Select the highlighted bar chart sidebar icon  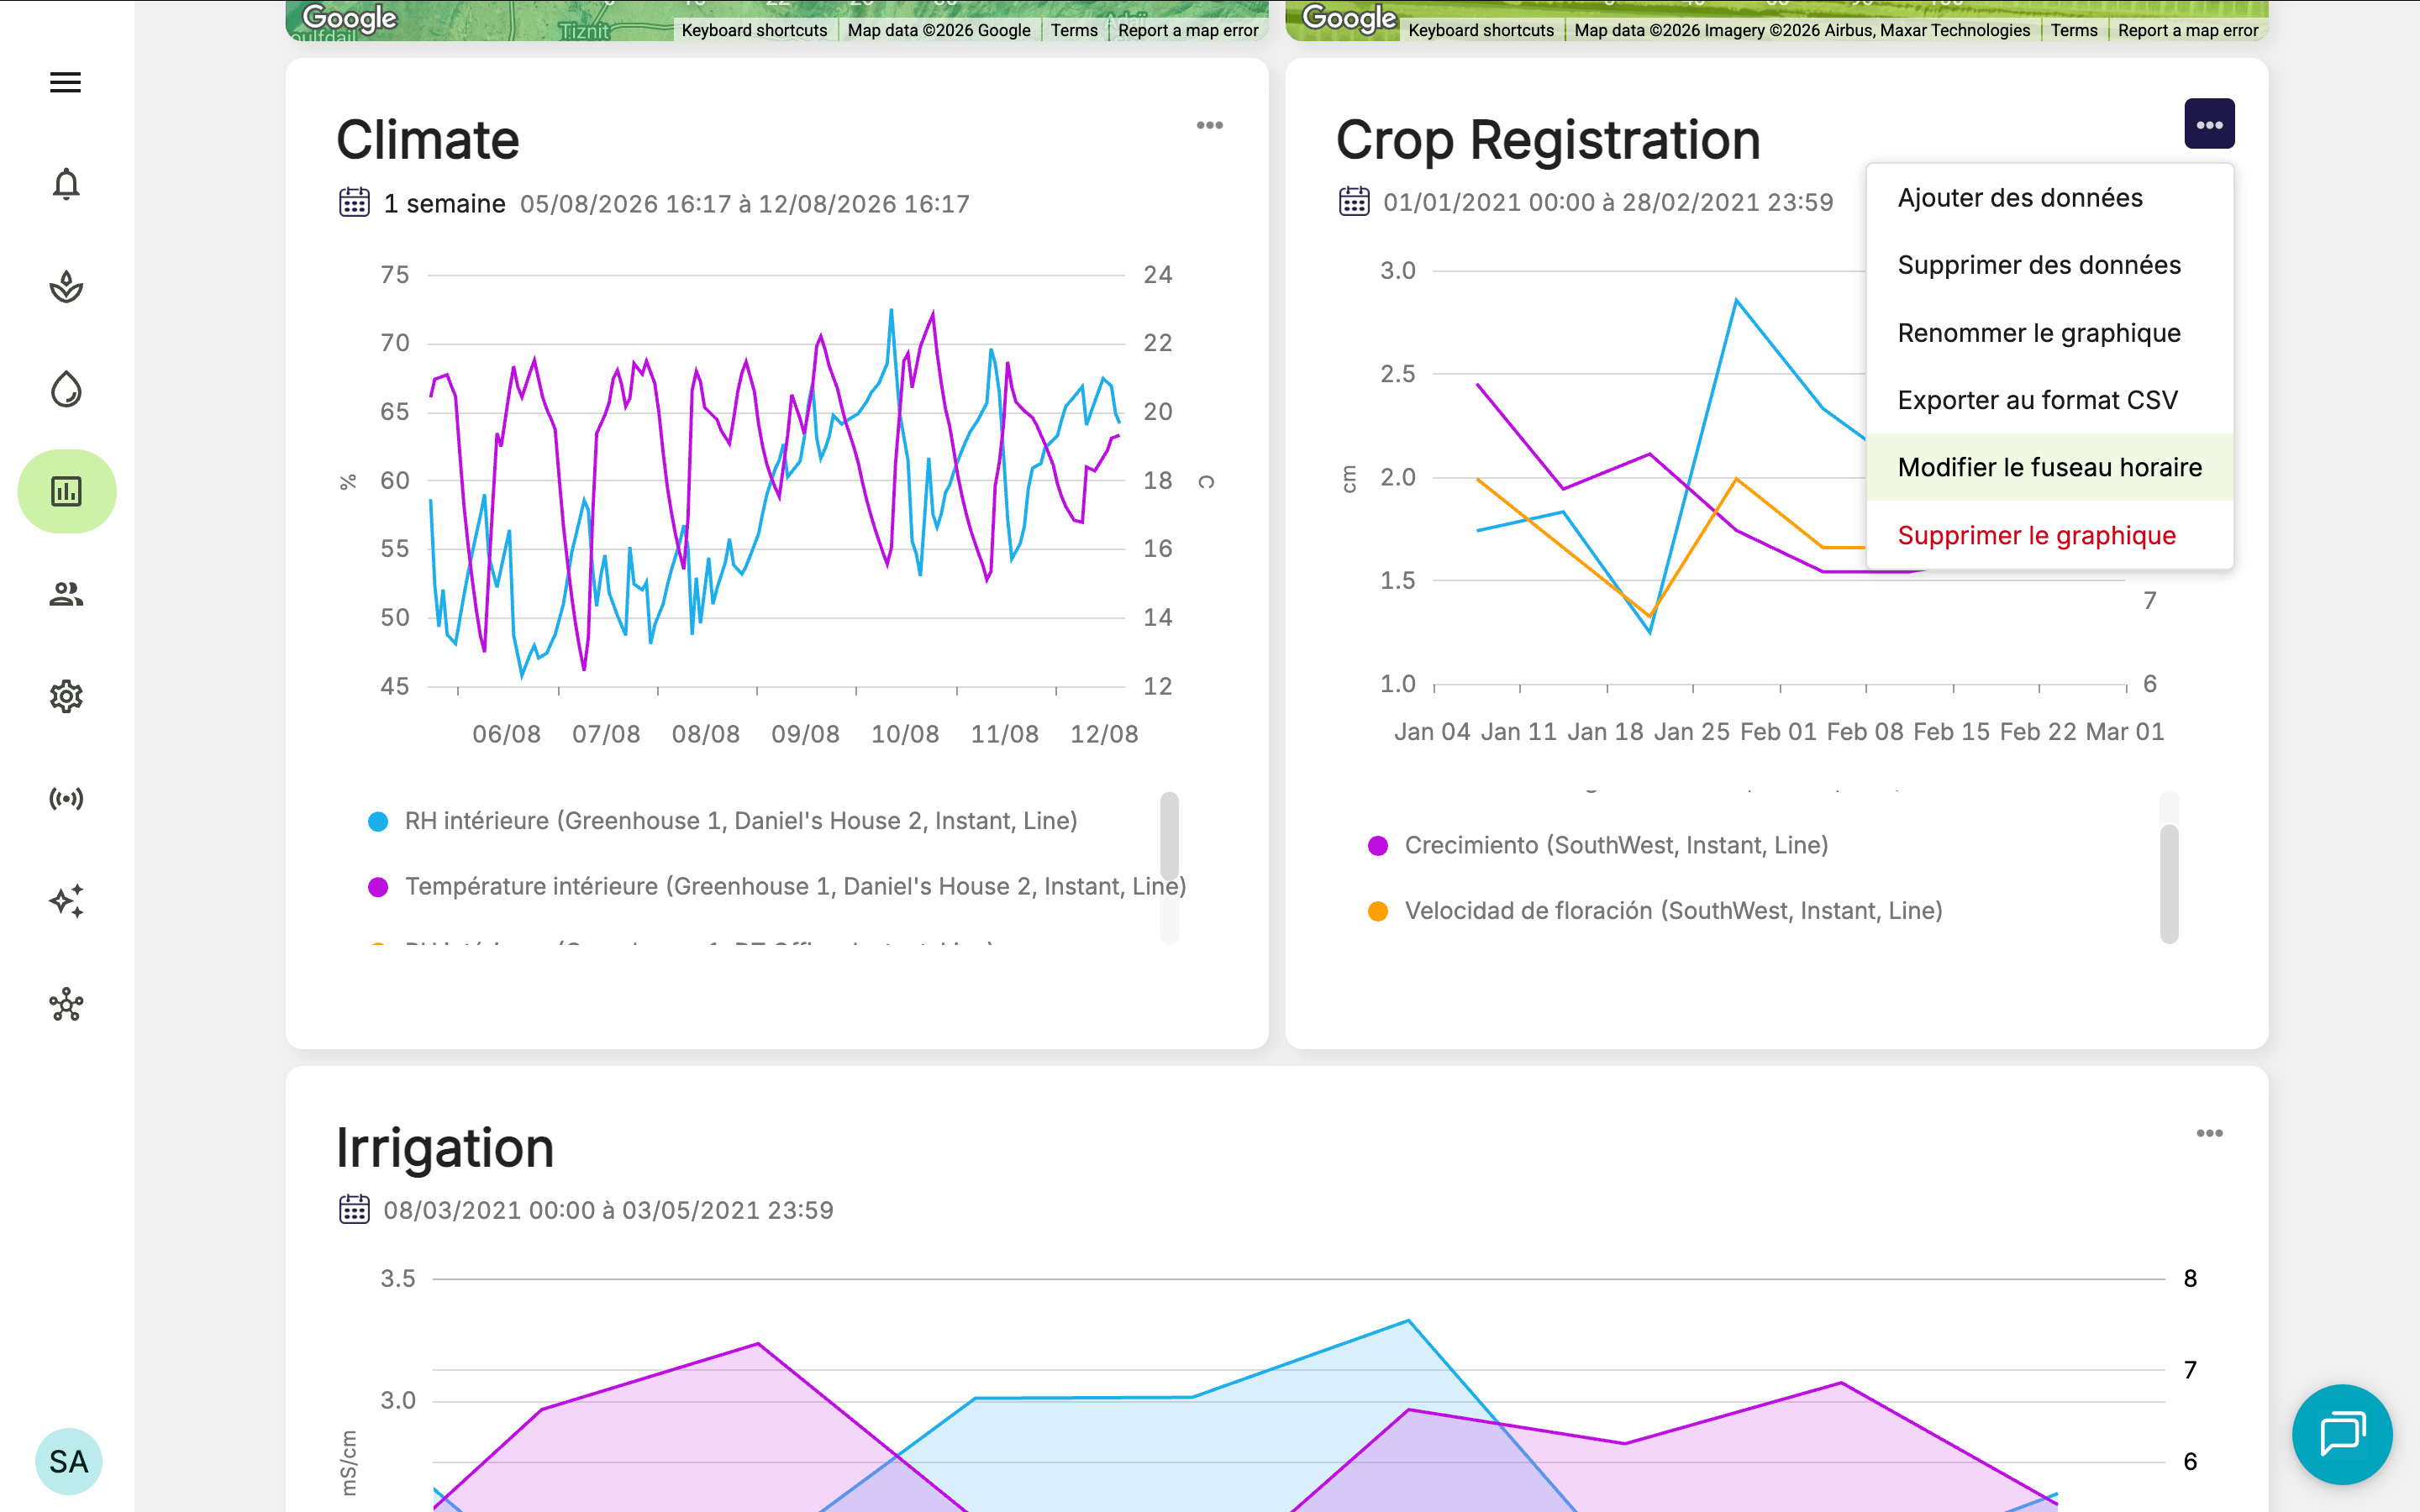pyautogui.click(x=67, y=491)
